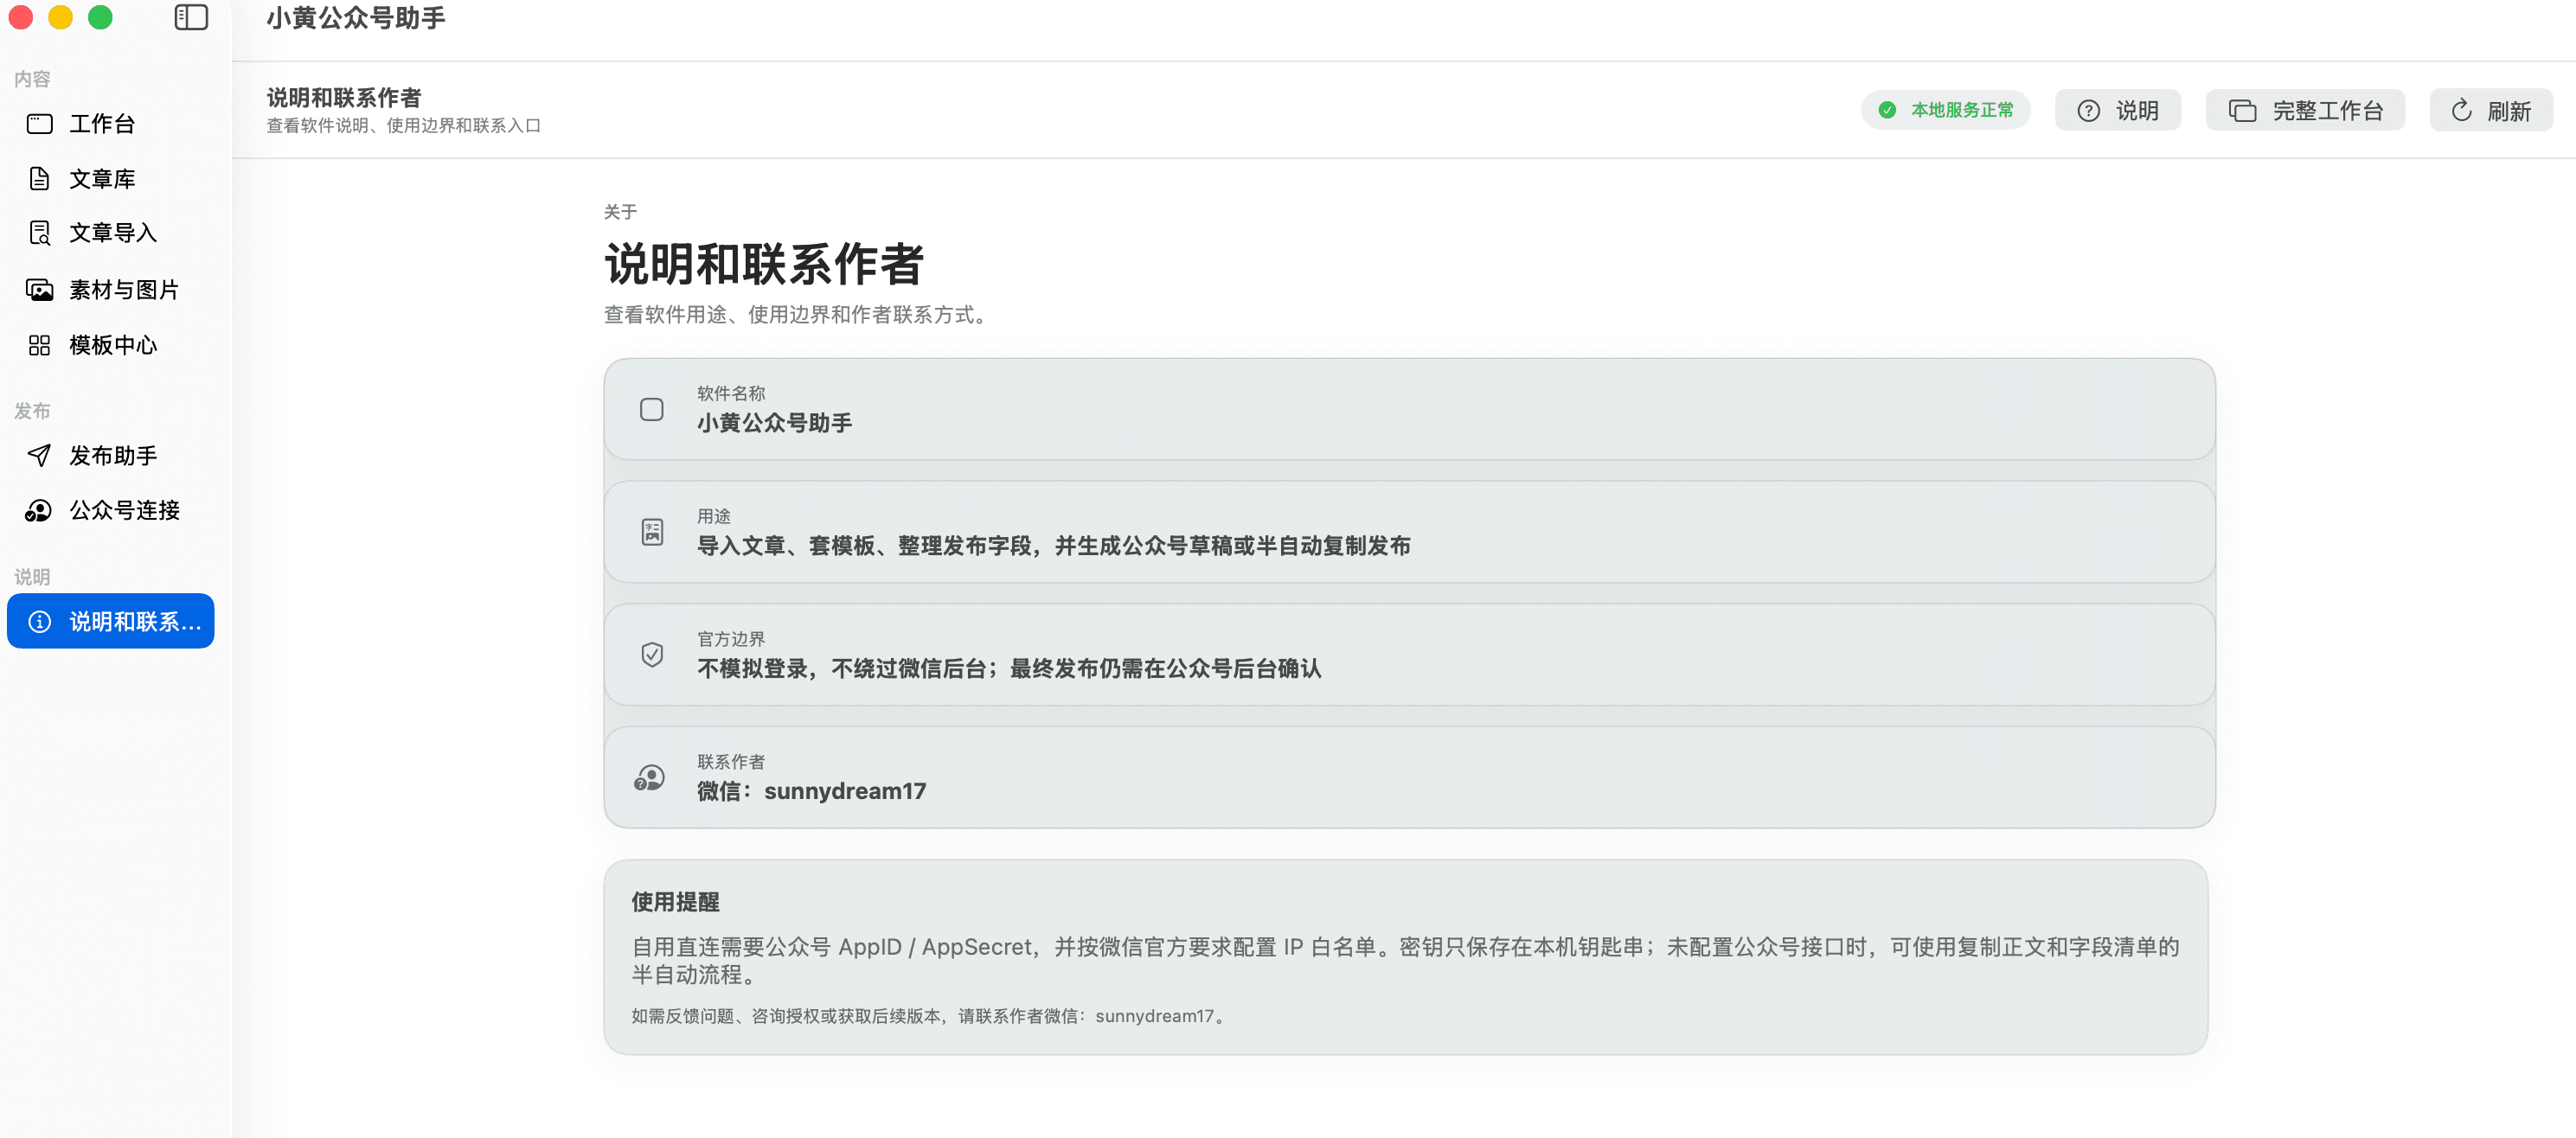The height and width of the screenshot is (1138, 2576).
Task: Click the square icon beside 软件名称
Action: coord(652,410)
